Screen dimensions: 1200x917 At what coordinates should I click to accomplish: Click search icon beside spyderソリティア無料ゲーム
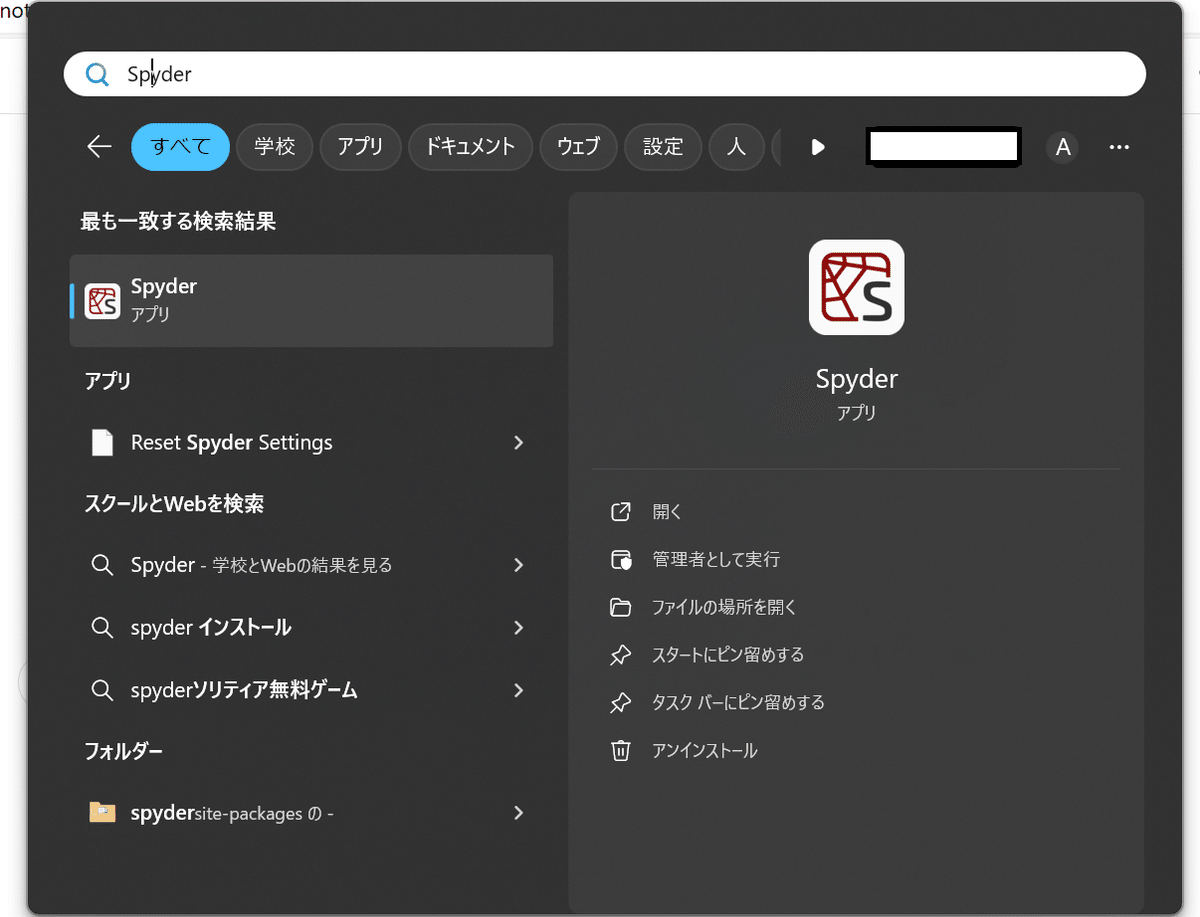pyautogui.click(x=102, y=690)
